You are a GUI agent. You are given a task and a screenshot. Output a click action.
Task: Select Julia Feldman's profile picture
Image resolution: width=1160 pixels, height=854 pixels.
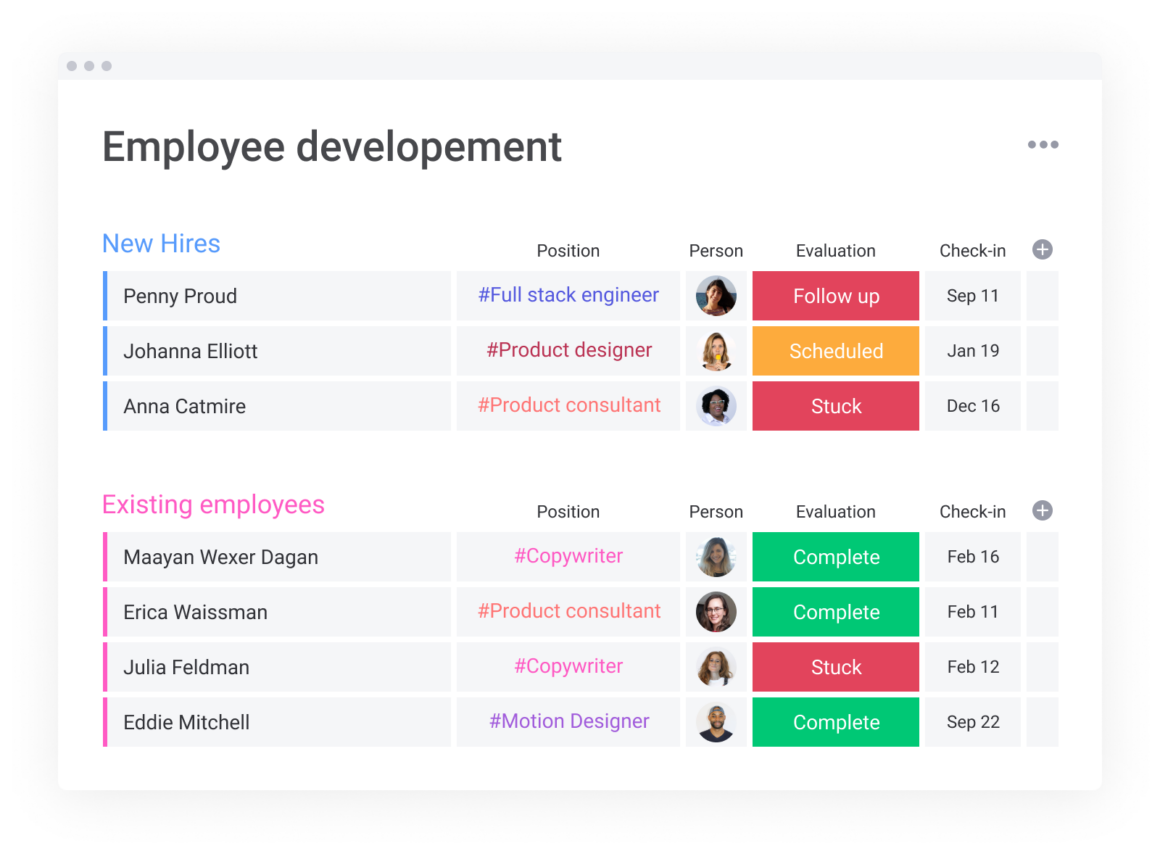716,667
